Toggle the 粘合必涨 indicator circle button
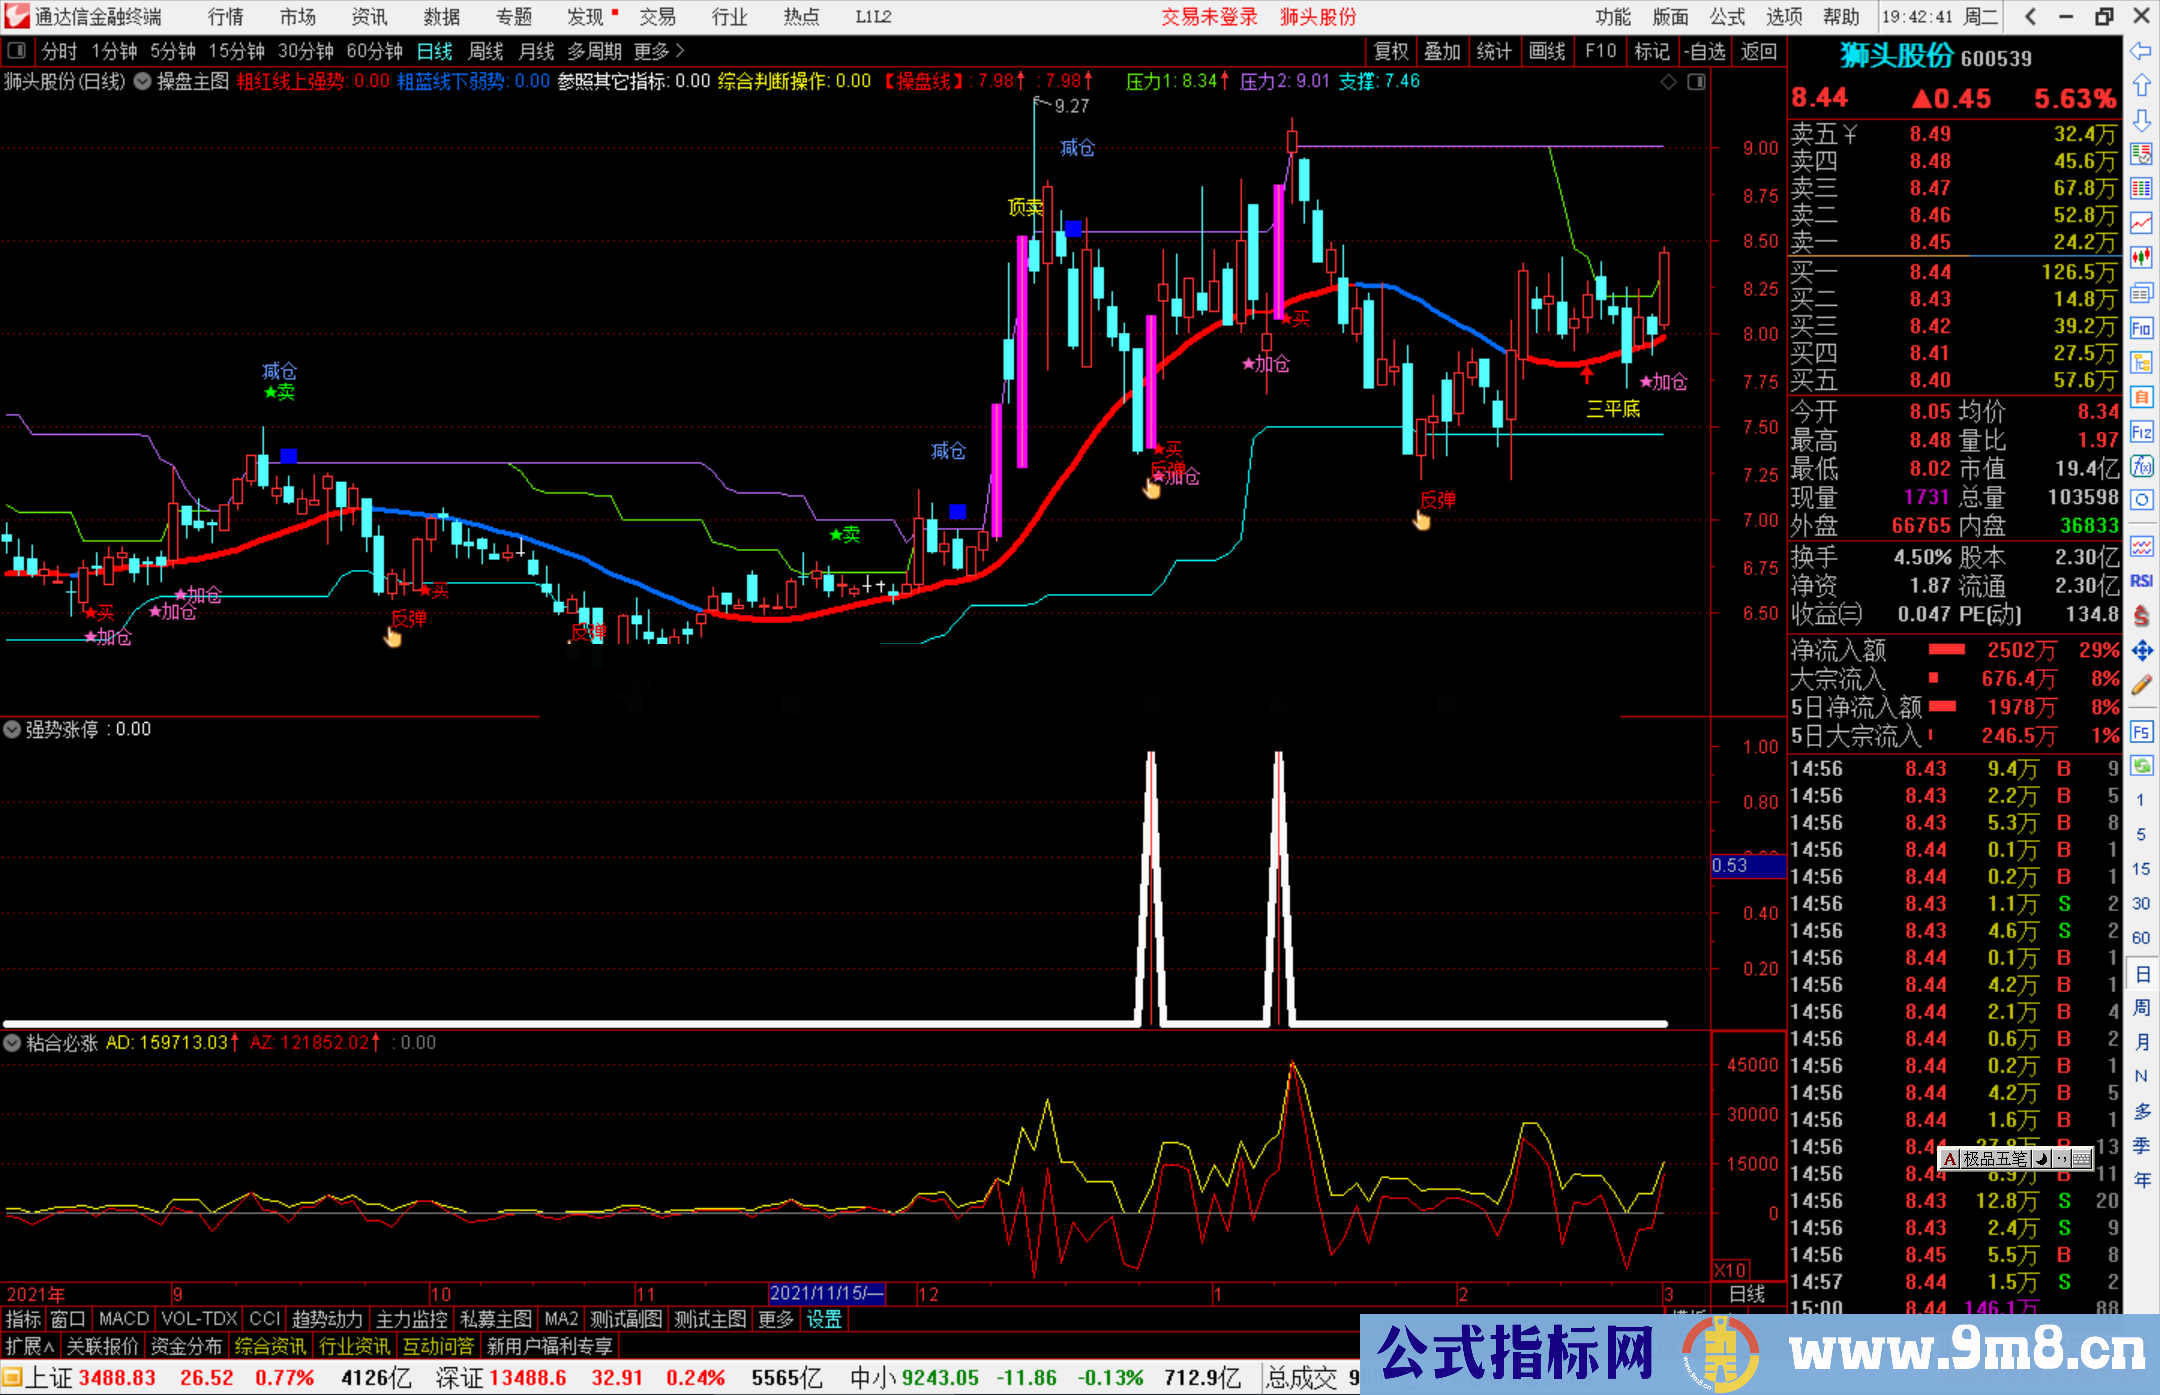This screenshot has width=2160, height=1395. click(x=12, y=1043)
